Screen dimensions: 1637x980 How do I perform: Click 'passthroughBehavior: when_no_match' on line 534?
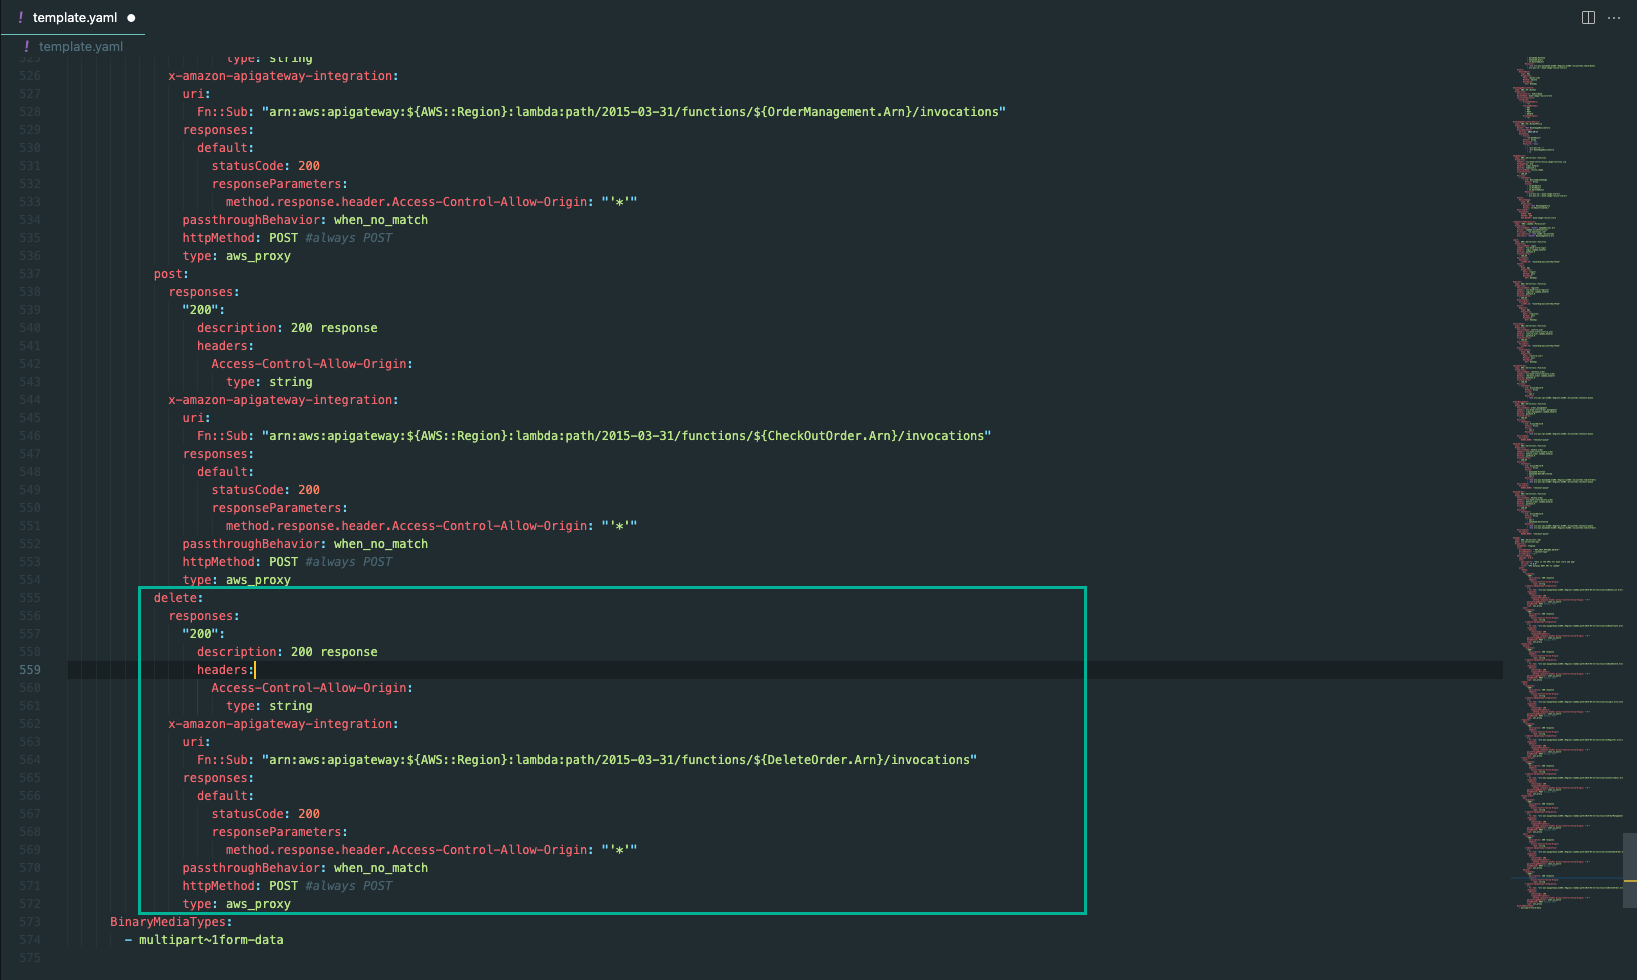click(x=305, y=220)
